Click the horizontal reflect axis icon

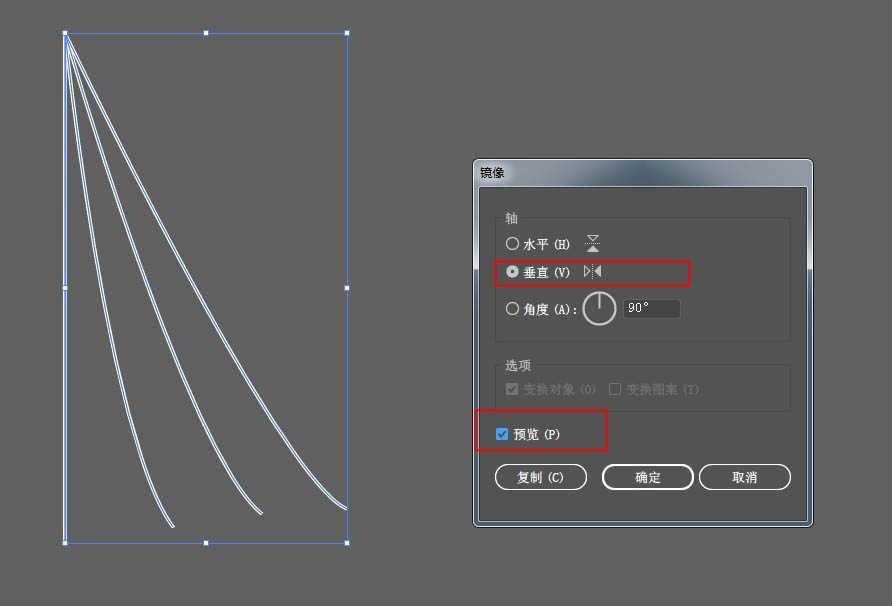click(x=593, y=243)
